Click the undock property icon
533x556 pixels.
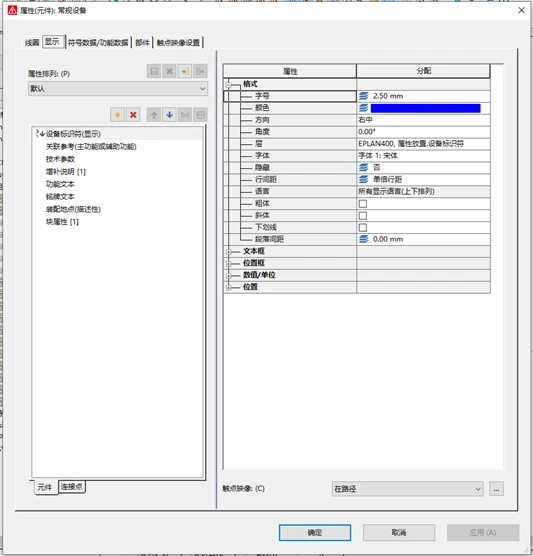[185, 115]
